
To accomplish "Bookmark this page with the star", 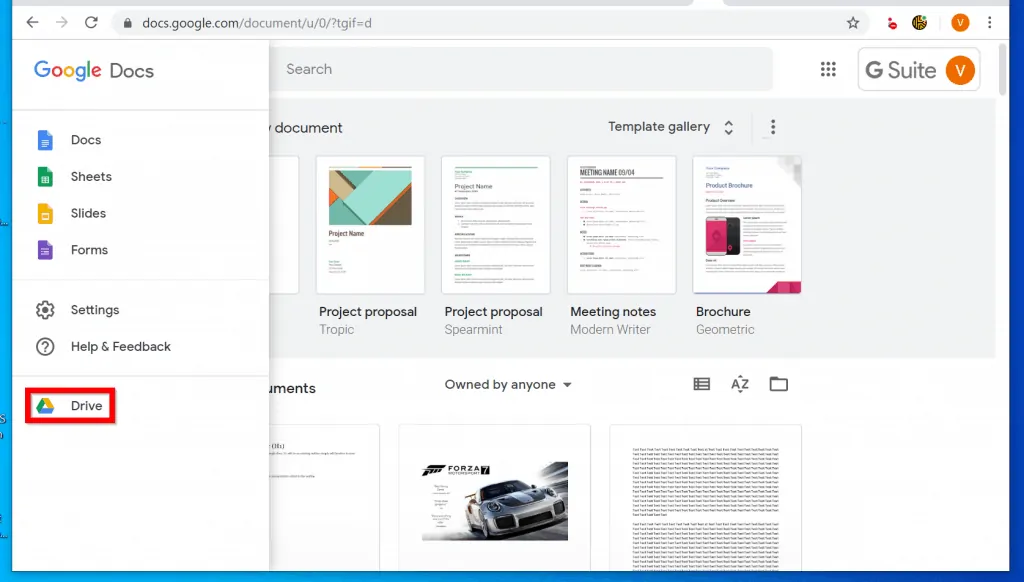I will [852, 22].
